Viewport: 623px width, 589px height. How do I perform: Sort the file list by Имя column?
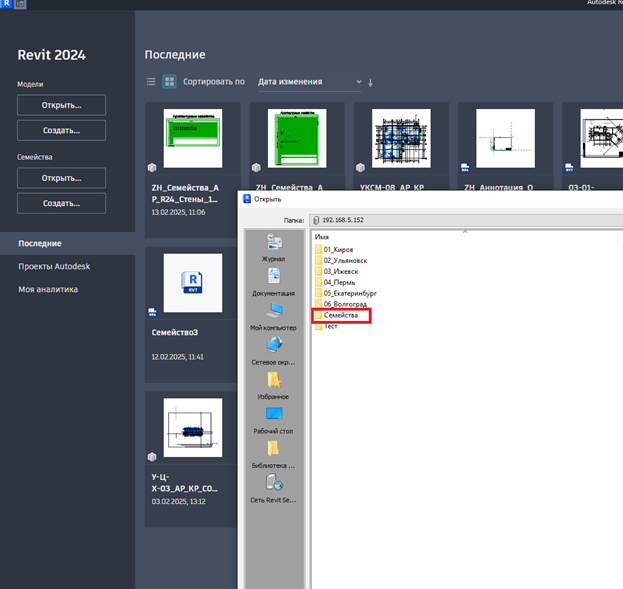tap(321, 237)
